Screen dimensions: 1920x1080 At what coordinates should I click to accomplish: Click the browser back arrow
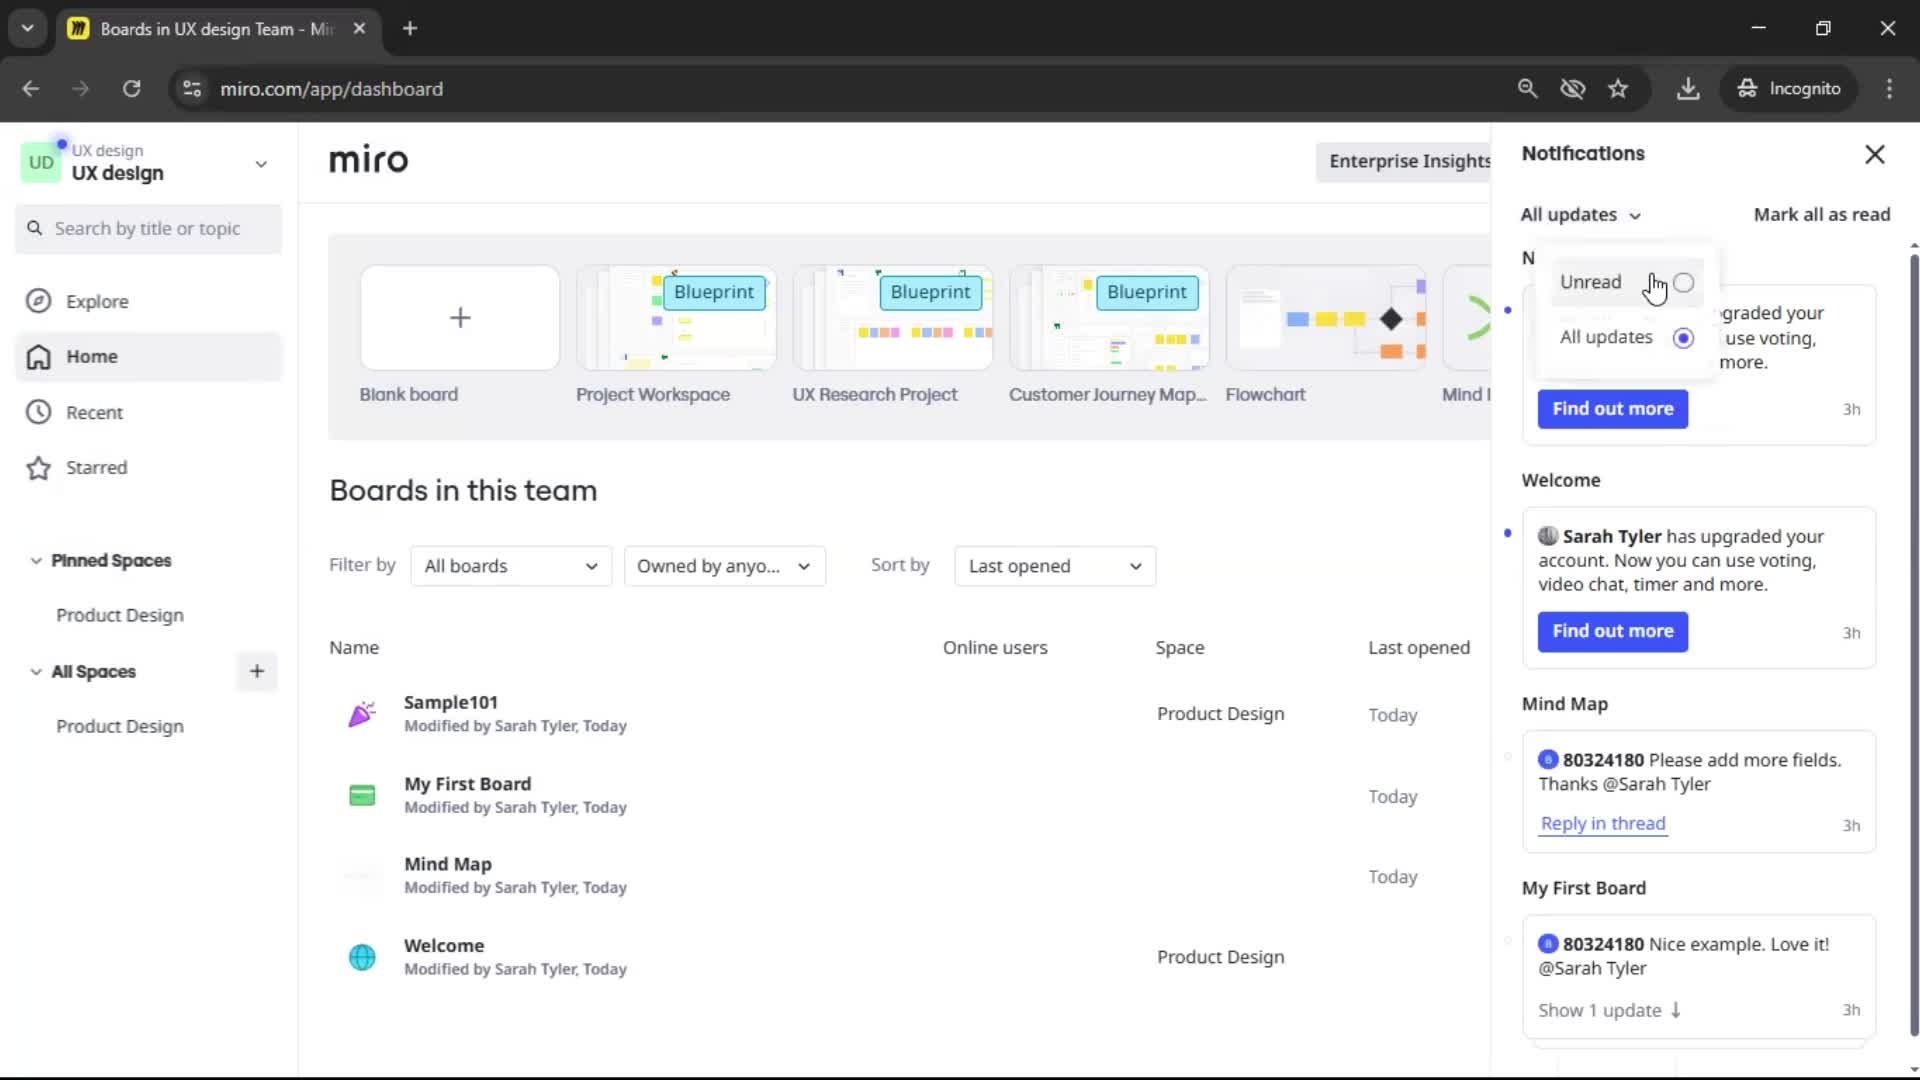point(31,89)
